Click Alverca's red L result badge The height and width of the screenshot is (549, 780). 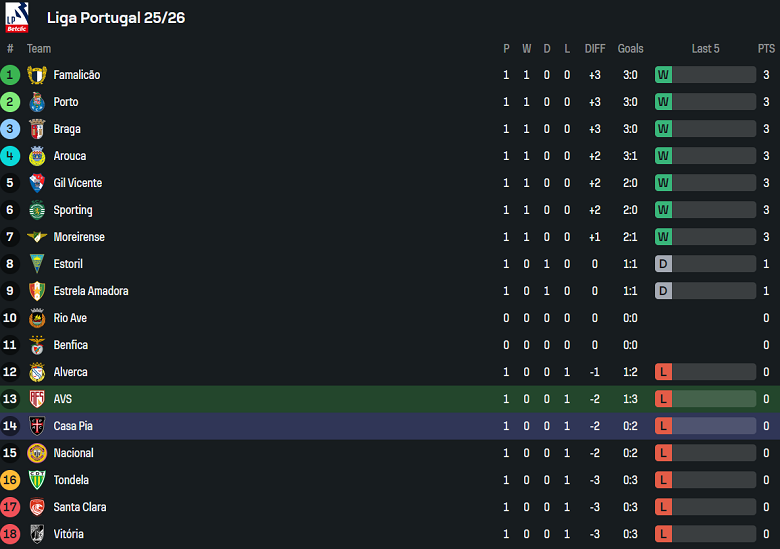click(663, 372)
